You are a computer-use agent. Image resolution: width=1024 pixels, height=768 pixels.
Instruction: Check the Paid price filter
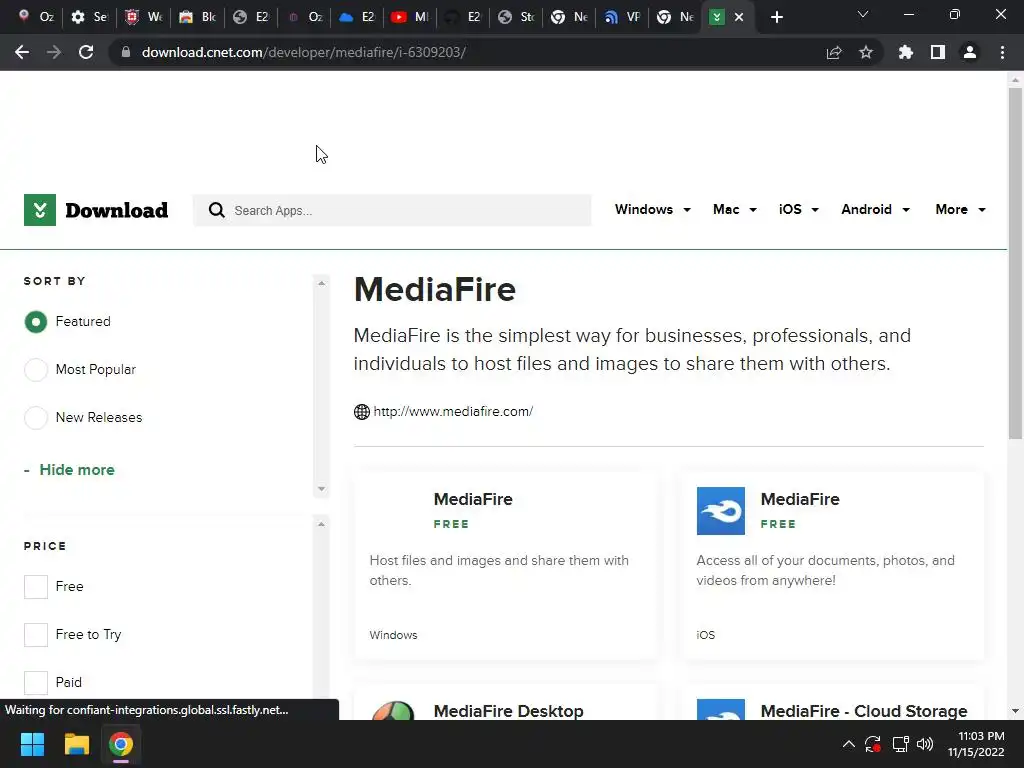tap(36, 682)
